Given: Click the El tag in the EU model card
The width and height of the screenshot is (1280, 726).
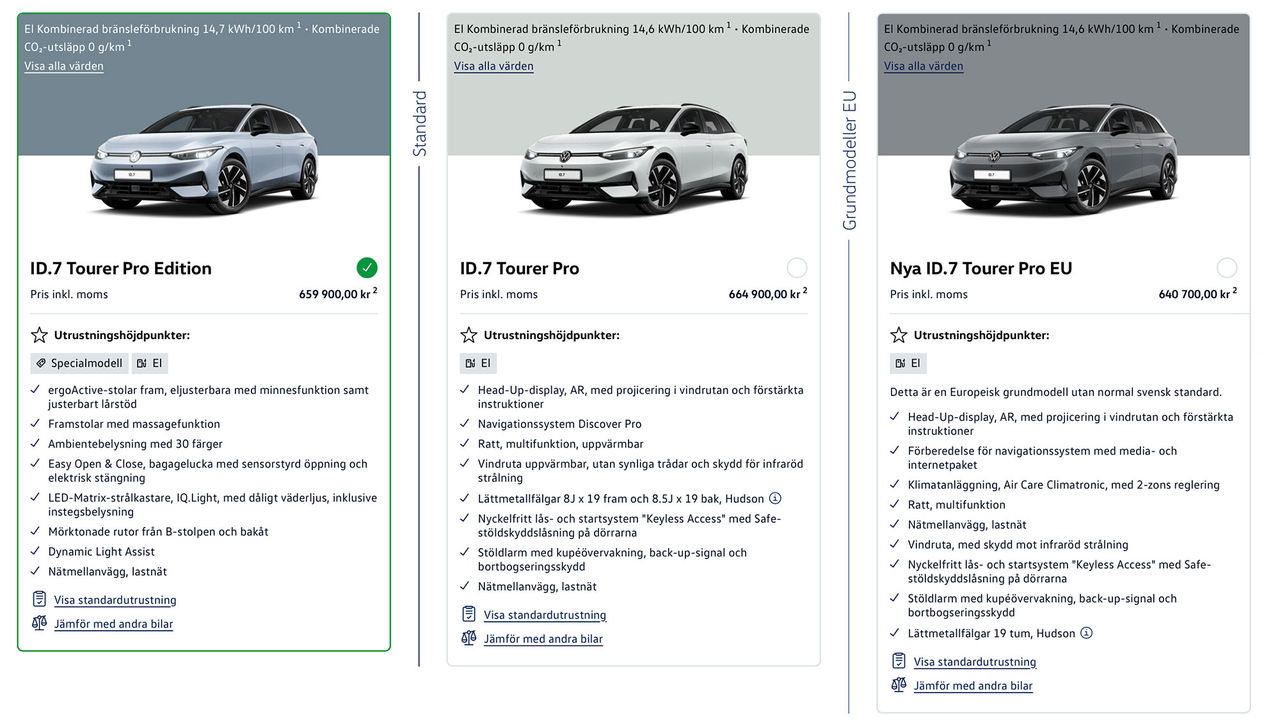Looking at the screenshot, I should coord(908,363).
